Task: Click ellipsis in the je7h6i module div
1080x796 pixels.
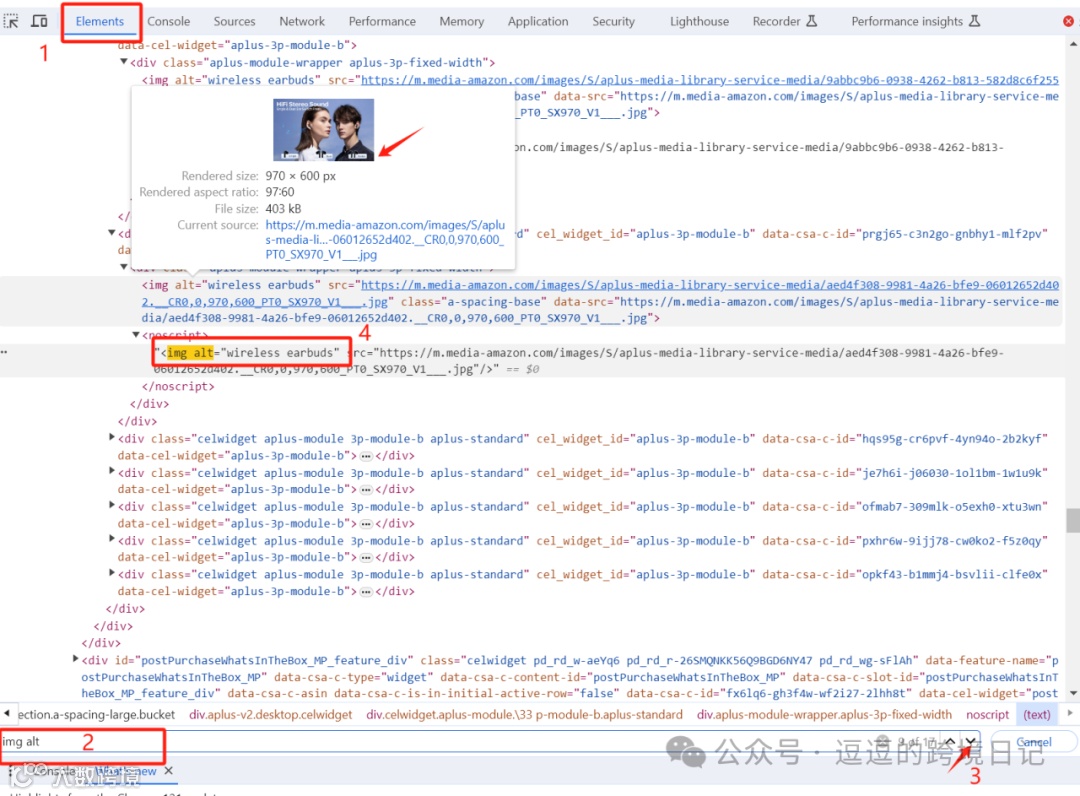Action: pos(366,490)
